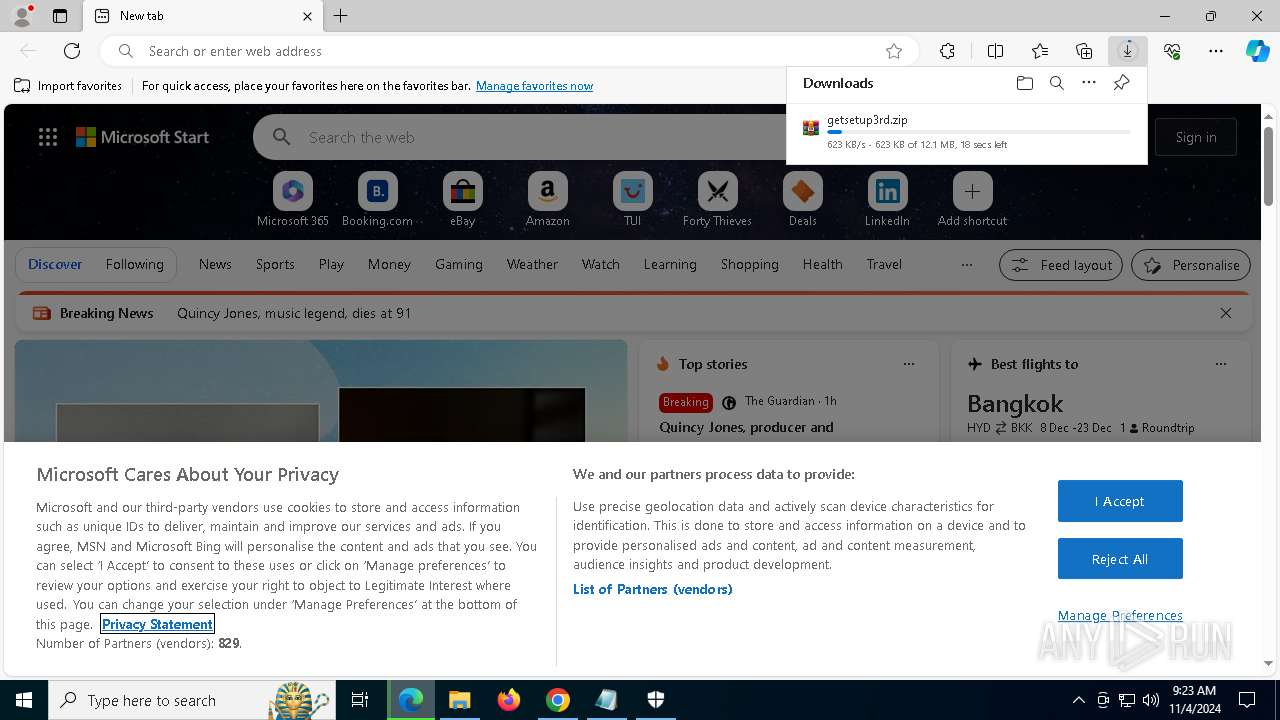
Task: Toggle the Downloads toolbar button
Action: [x=1128, y=51]
